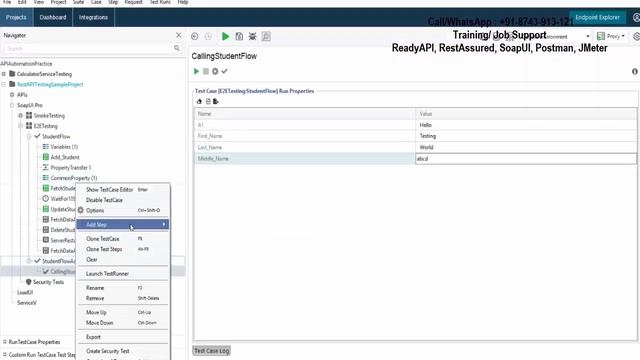The width and height of the screenshot is (640, 360).
Task: Click the info icon right of the step toolbar
Action: [635, 71]
